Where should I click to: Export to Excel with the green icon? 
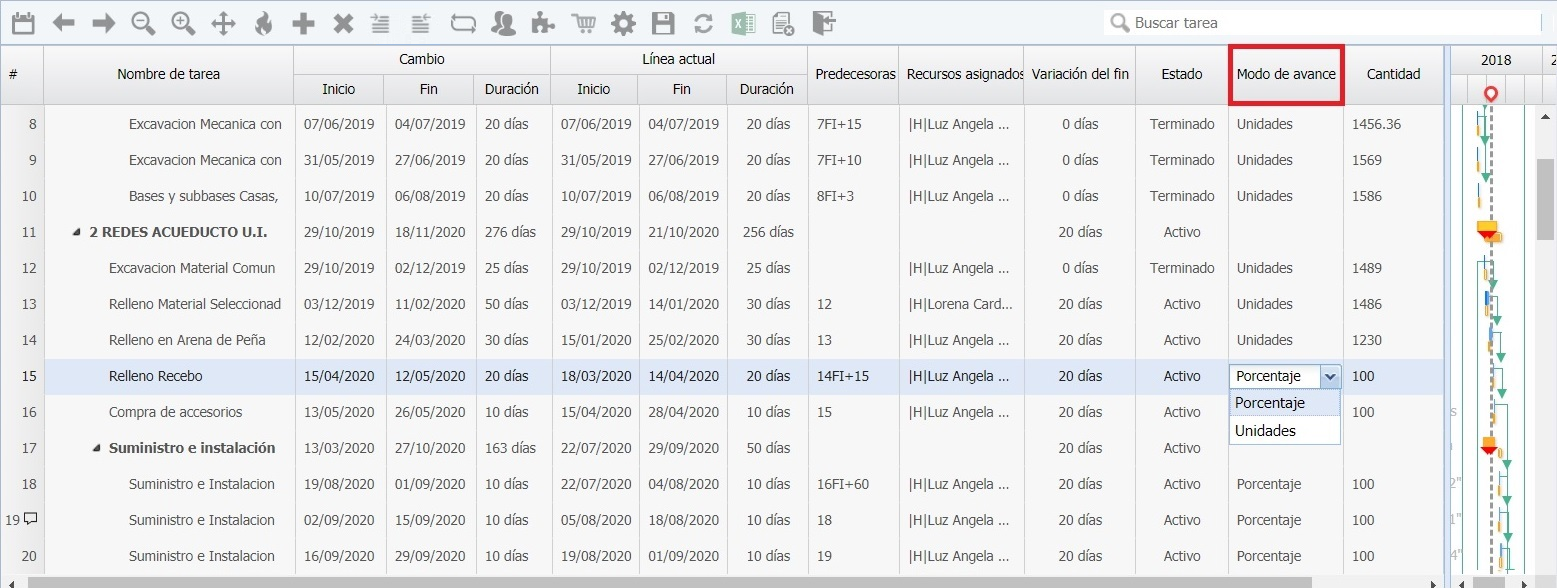tap(742, 23)
